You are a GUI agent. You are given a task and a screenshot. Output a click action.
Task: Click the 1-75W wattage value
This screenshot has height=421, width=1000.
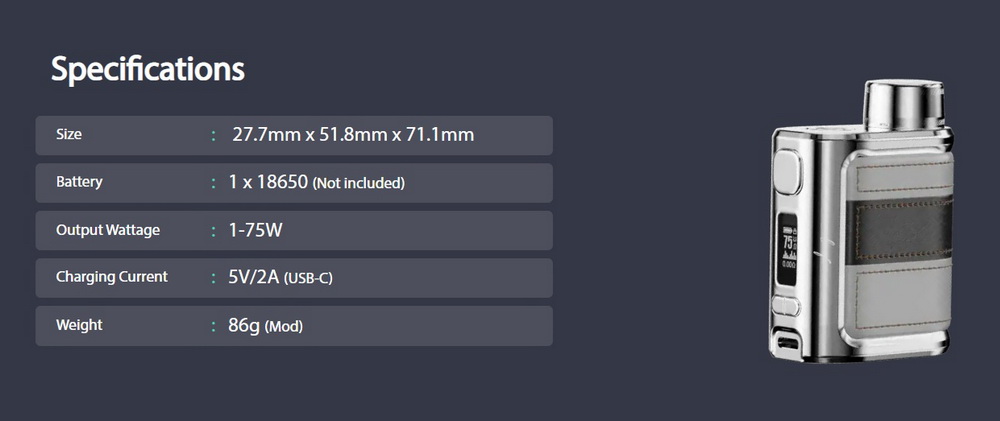(255, 230)
